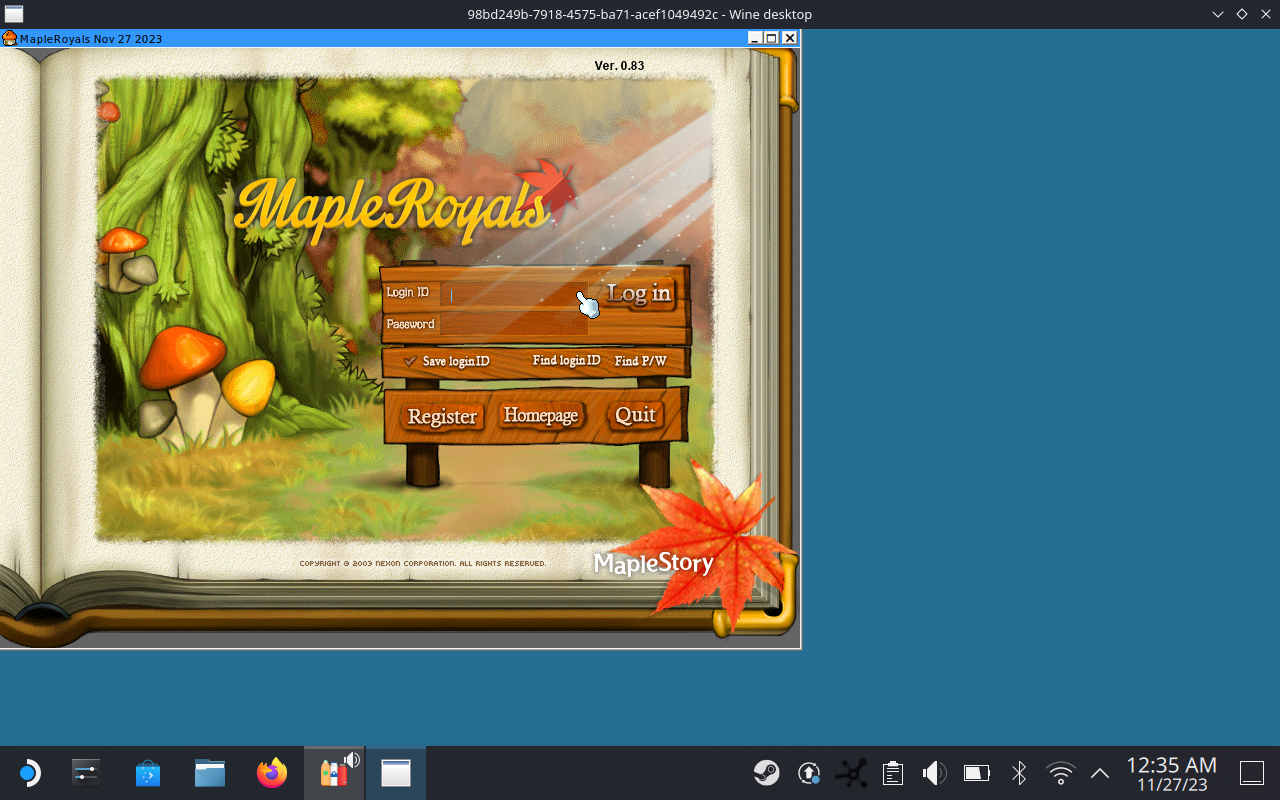Open the volume control tray icon

click(934, 773)
